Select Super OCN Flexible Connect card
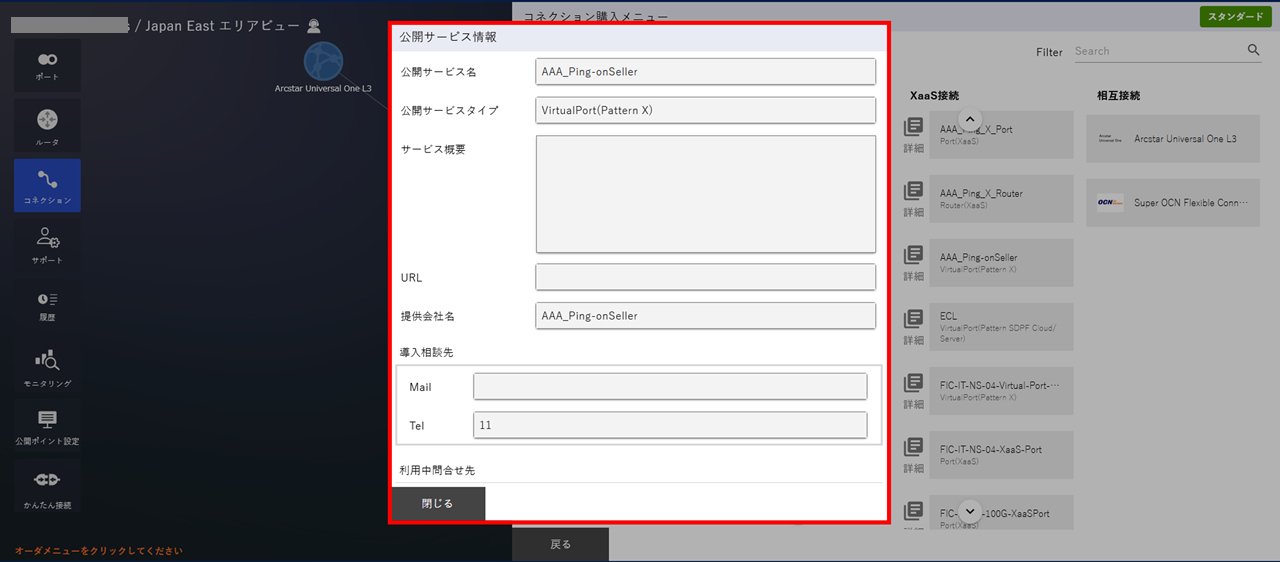Image resolution: width=1280 pixels, height=562 pixels. point(1173,202)
